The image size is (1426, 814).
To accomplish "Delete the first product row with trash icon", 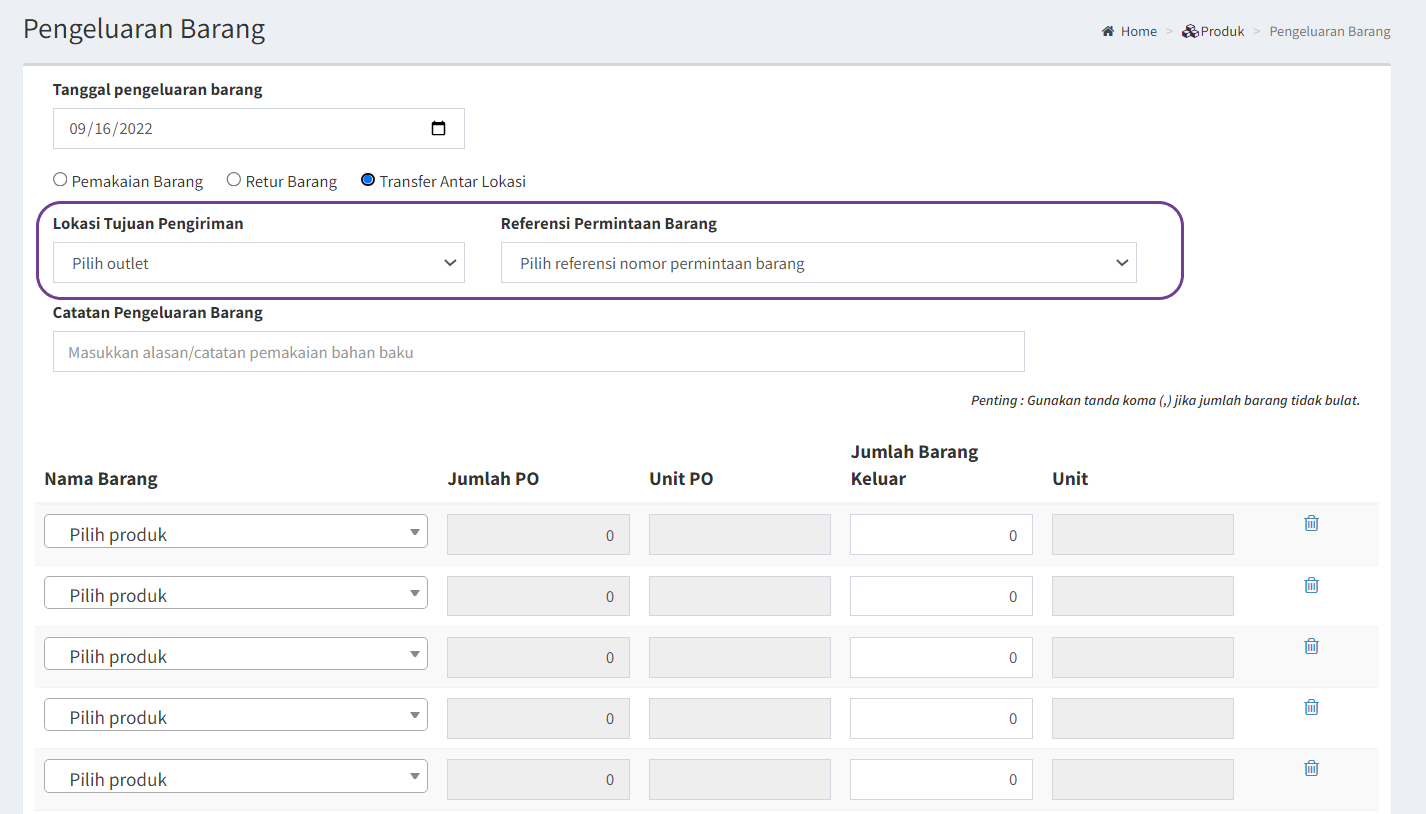I will pyautogui.click(x=1311, y=523).
